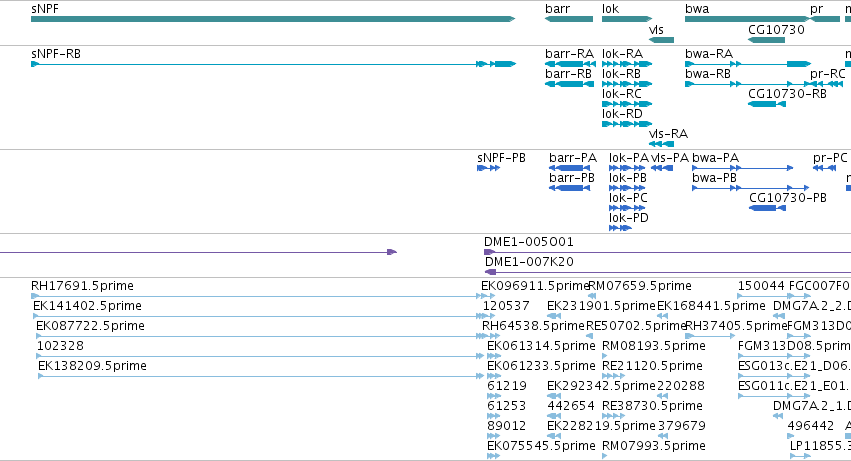Select EST EK168441.5prime

[712, 306]
